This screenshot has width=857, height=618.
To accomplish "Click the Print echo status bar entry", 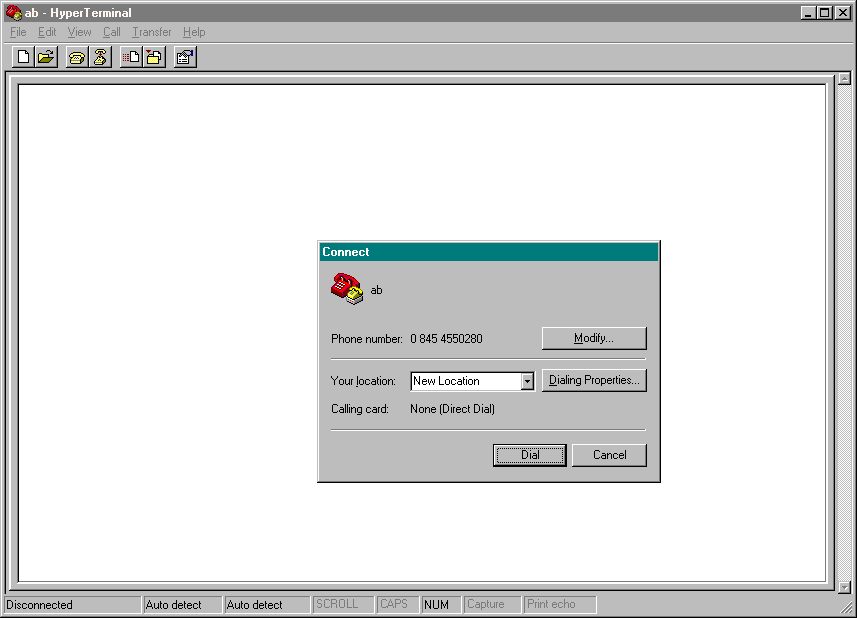I will click(559, 605).
